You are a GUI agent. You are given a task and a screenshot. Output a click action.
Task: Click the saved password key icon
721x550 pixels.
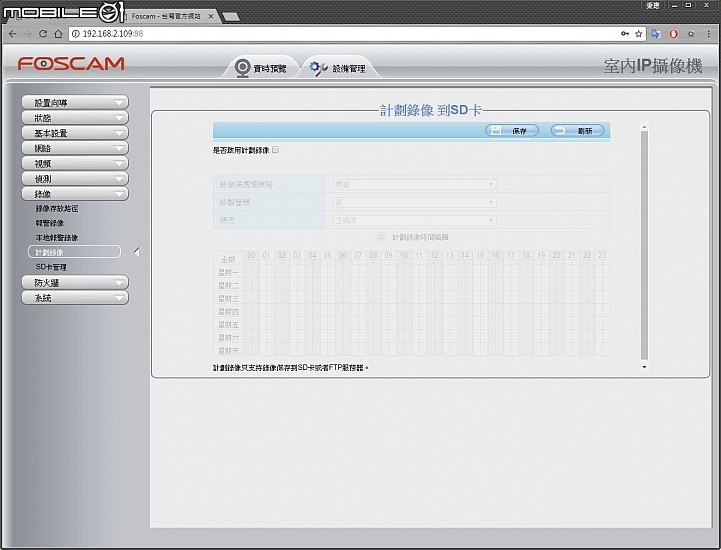coord(624,34)
